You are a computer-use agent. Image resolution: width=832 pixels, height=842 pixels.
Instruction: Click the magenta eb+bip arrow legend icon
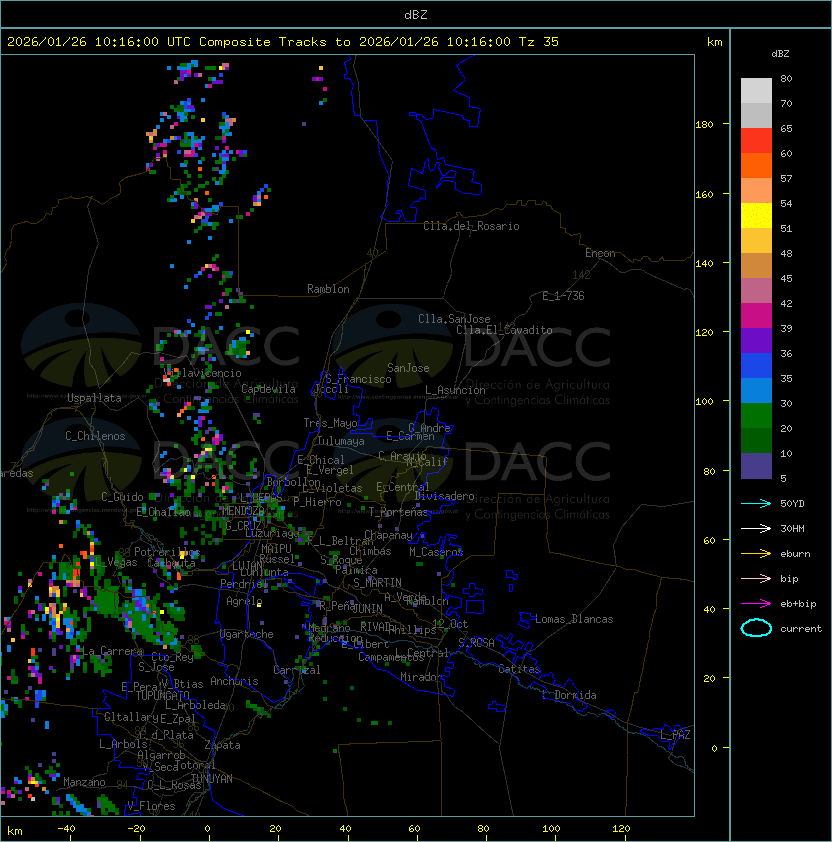tap(756, 604)
